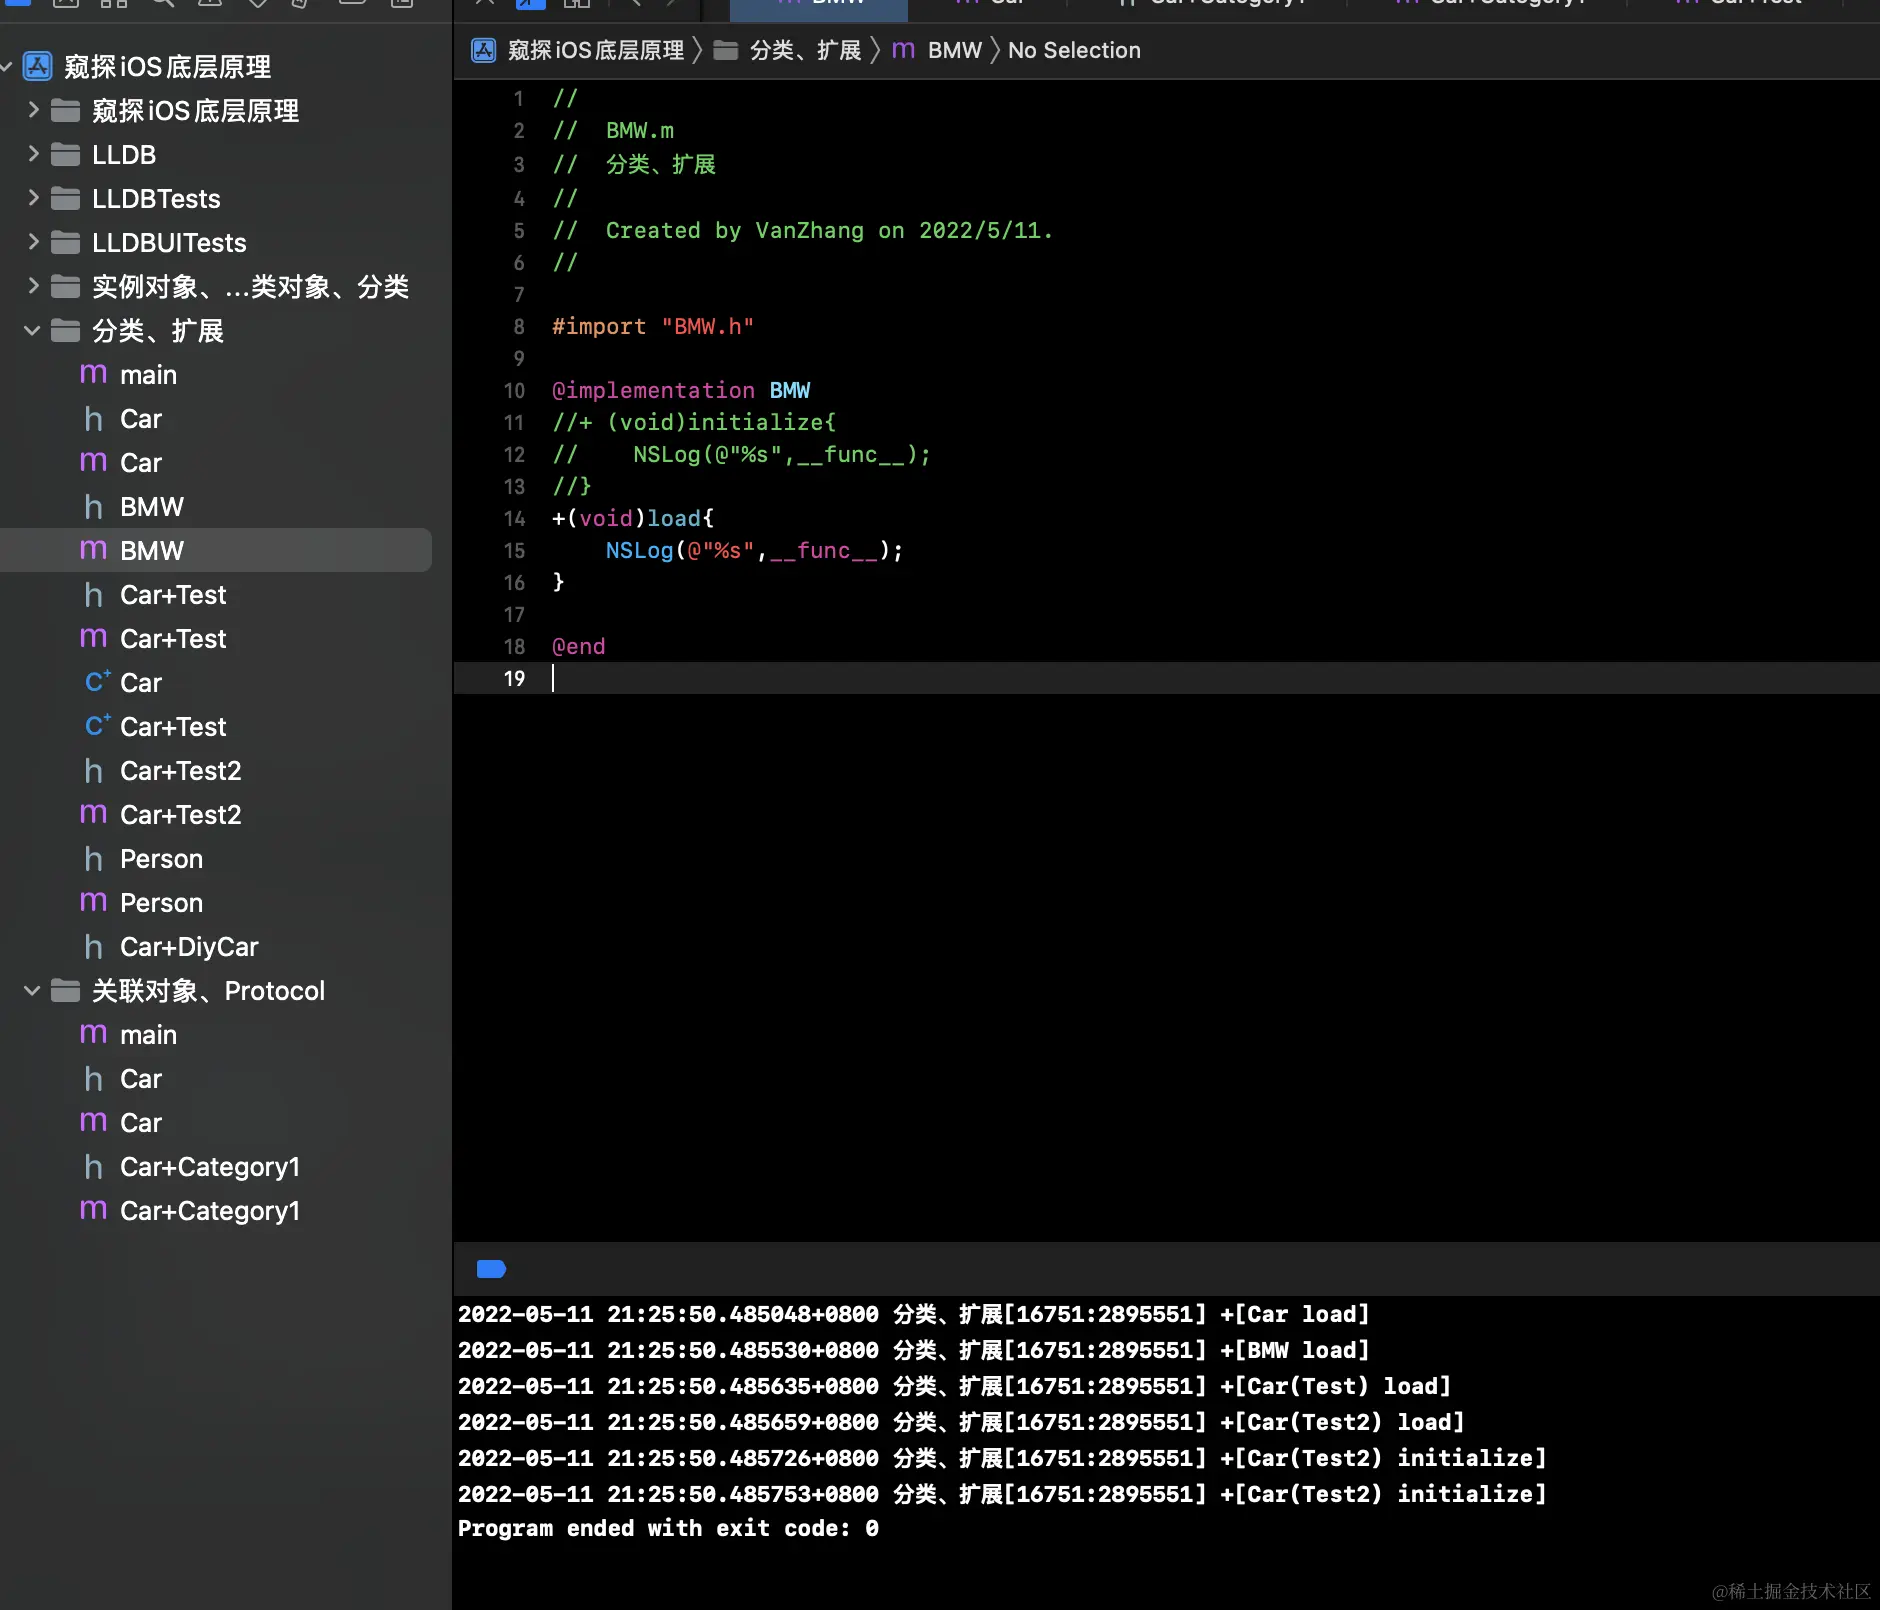Viewport: 1880px width, 1610px height.
Task: Expand the 窥探iOS底层原理 folder chevron
Action: (x=33, y=110)
